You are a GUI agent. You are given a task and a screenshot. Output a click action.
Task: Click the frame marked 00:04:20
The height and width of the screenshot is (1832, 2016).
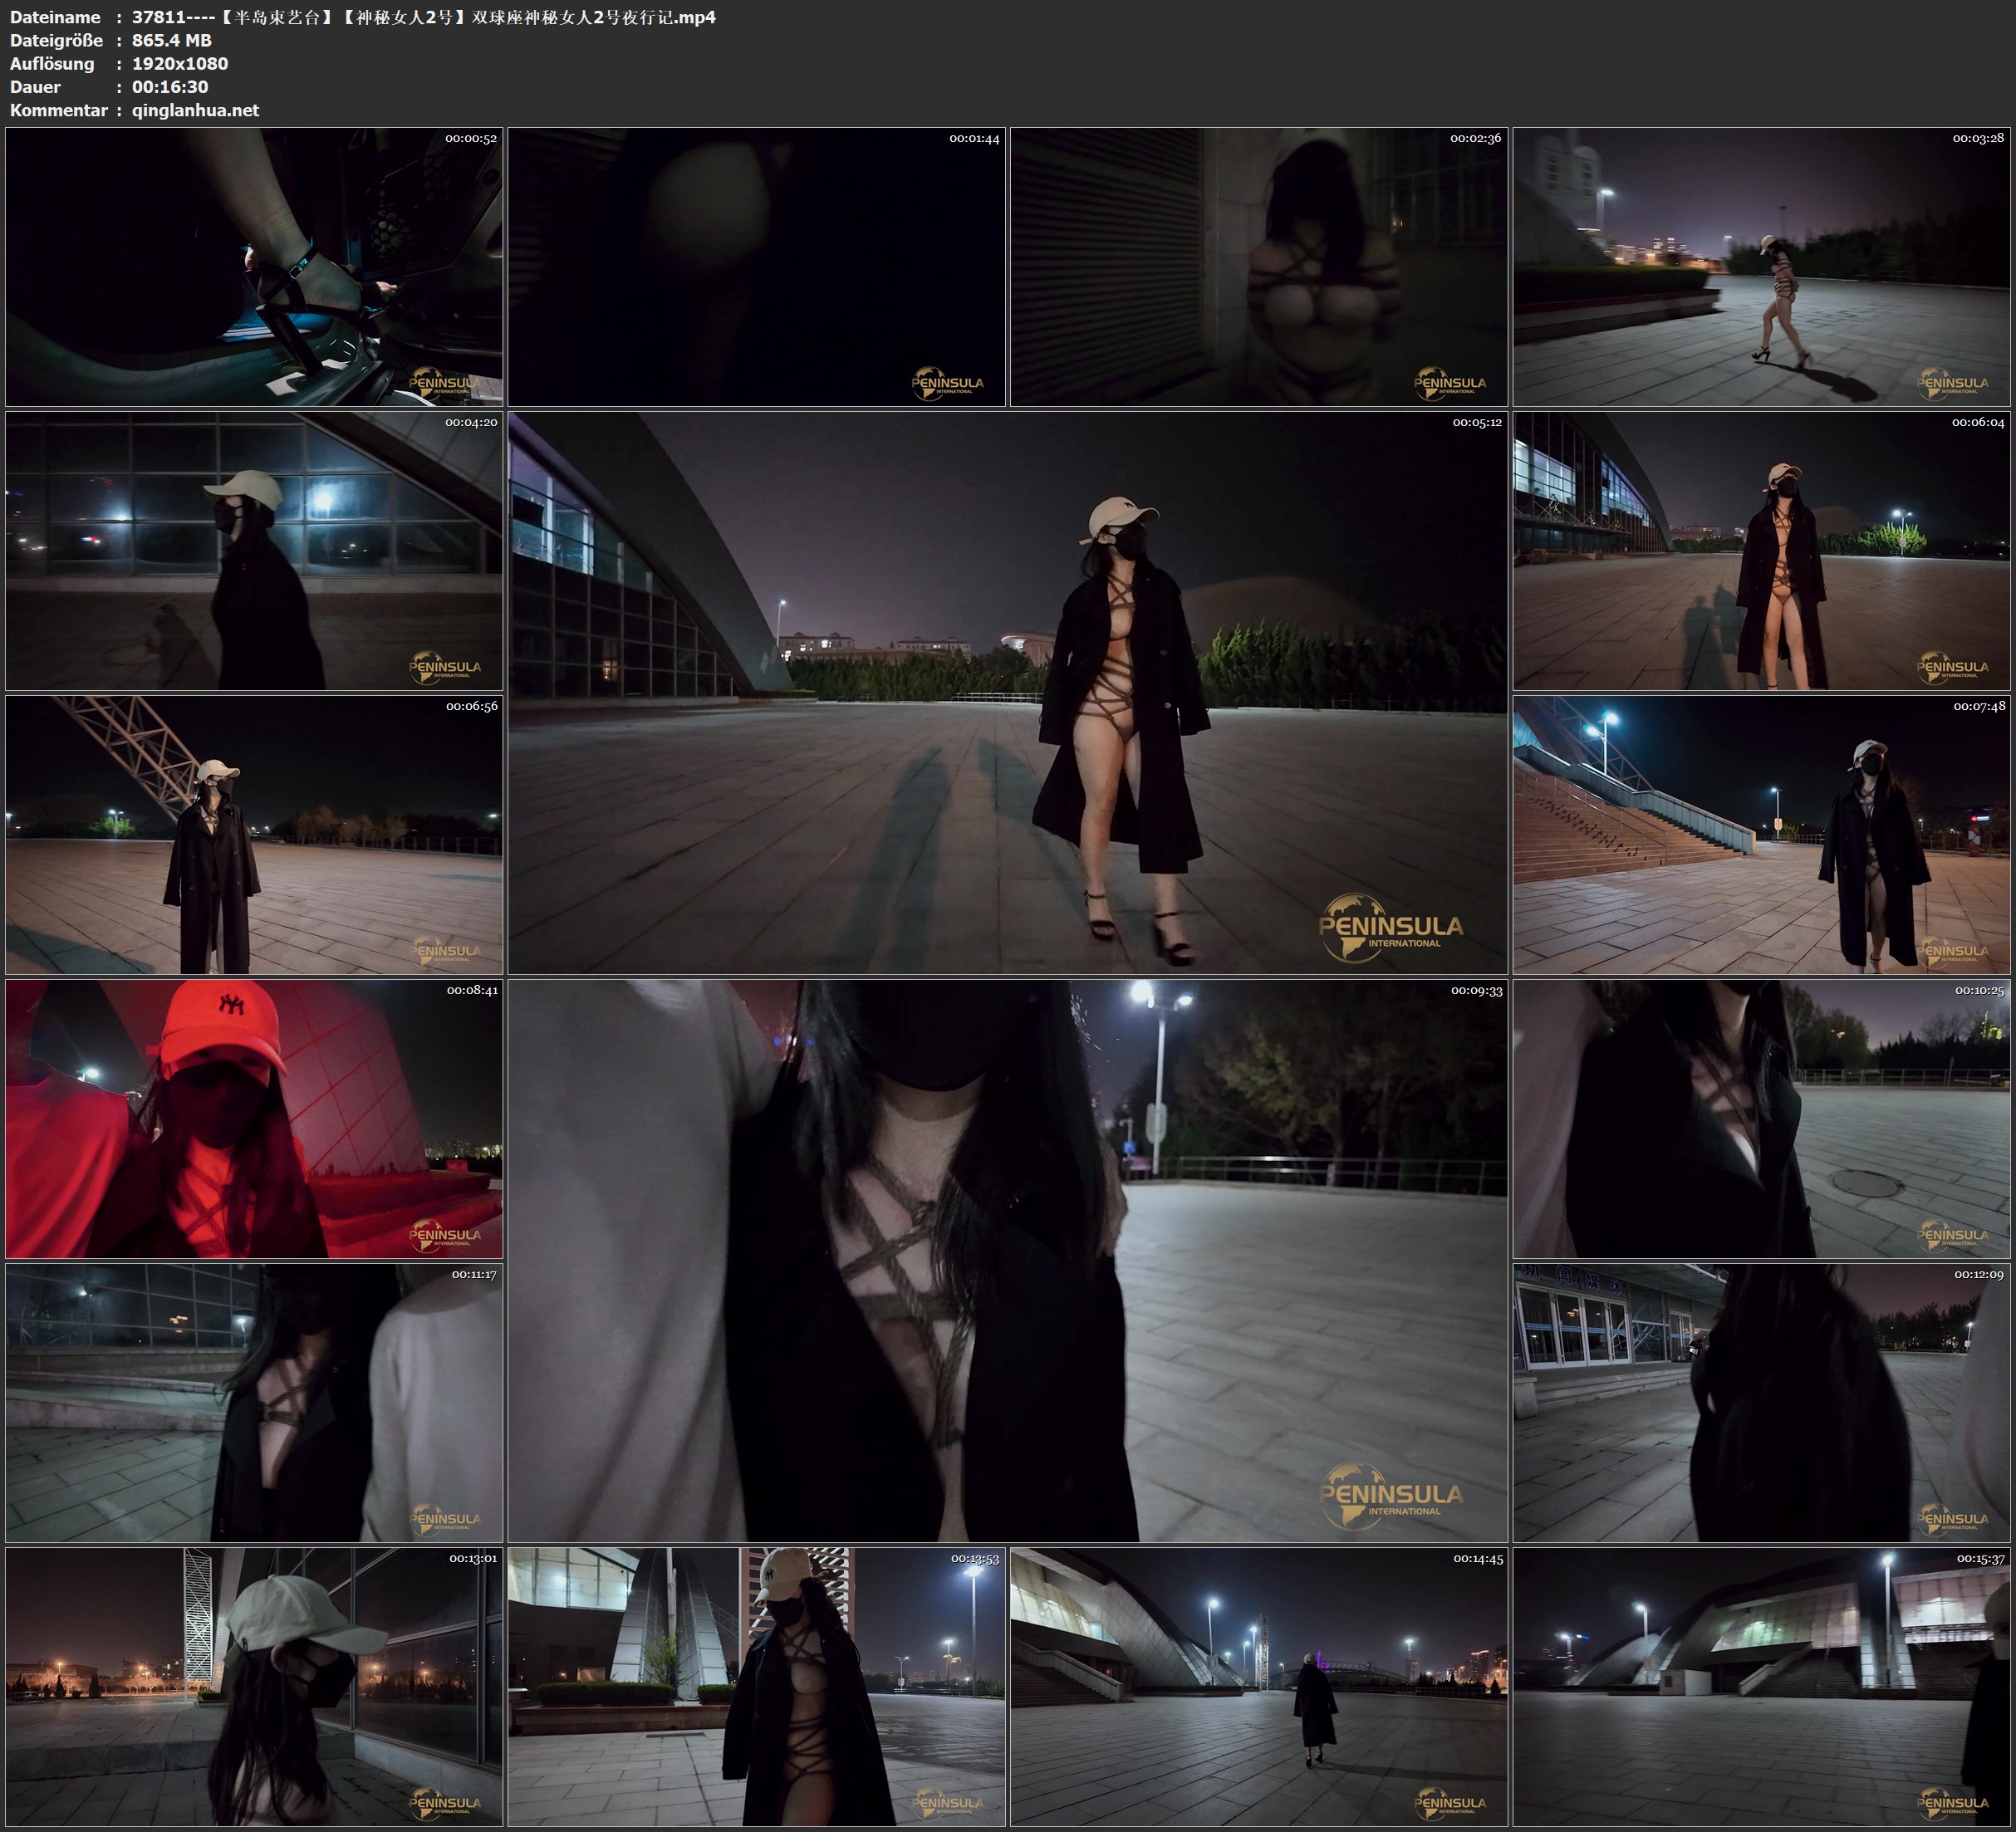point(254,550)
